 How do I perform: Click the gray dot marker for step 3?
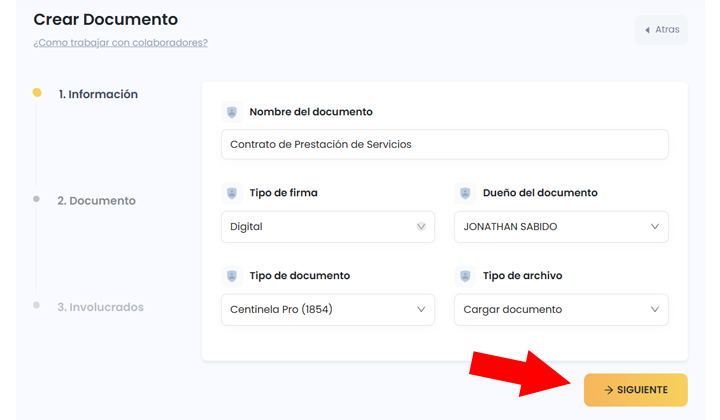pos(37,305)
